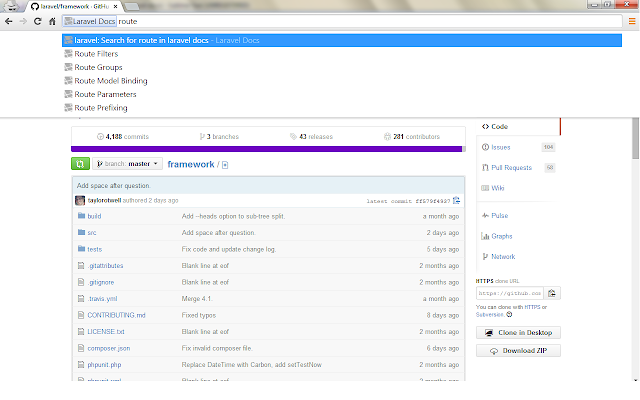Open the Network page
640x400 pixels.
tap(503, 256)
